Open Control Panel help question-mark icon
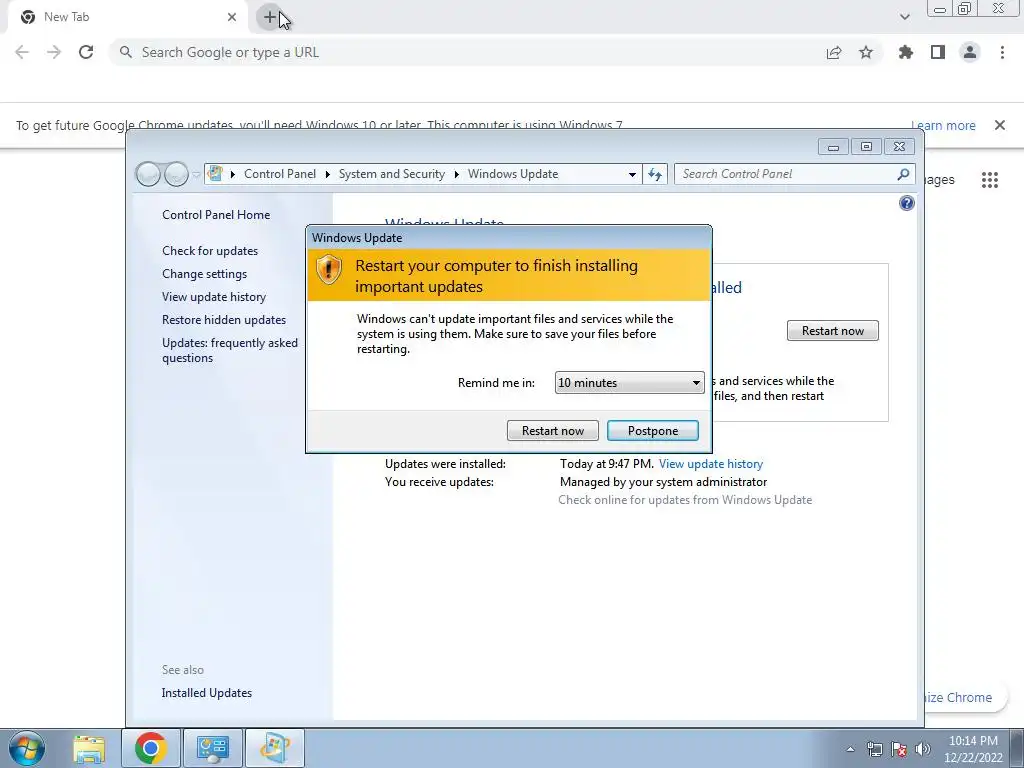1024x768 pixels. 906,203
